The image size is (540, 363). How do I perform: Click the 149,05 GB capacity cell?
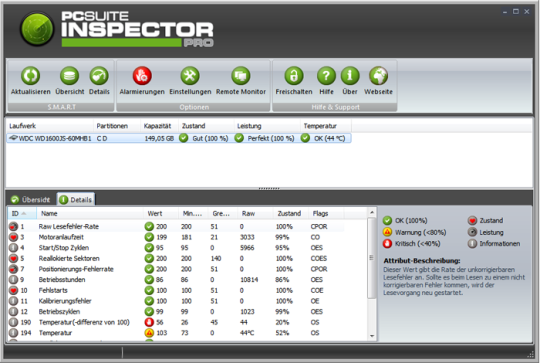159,138
